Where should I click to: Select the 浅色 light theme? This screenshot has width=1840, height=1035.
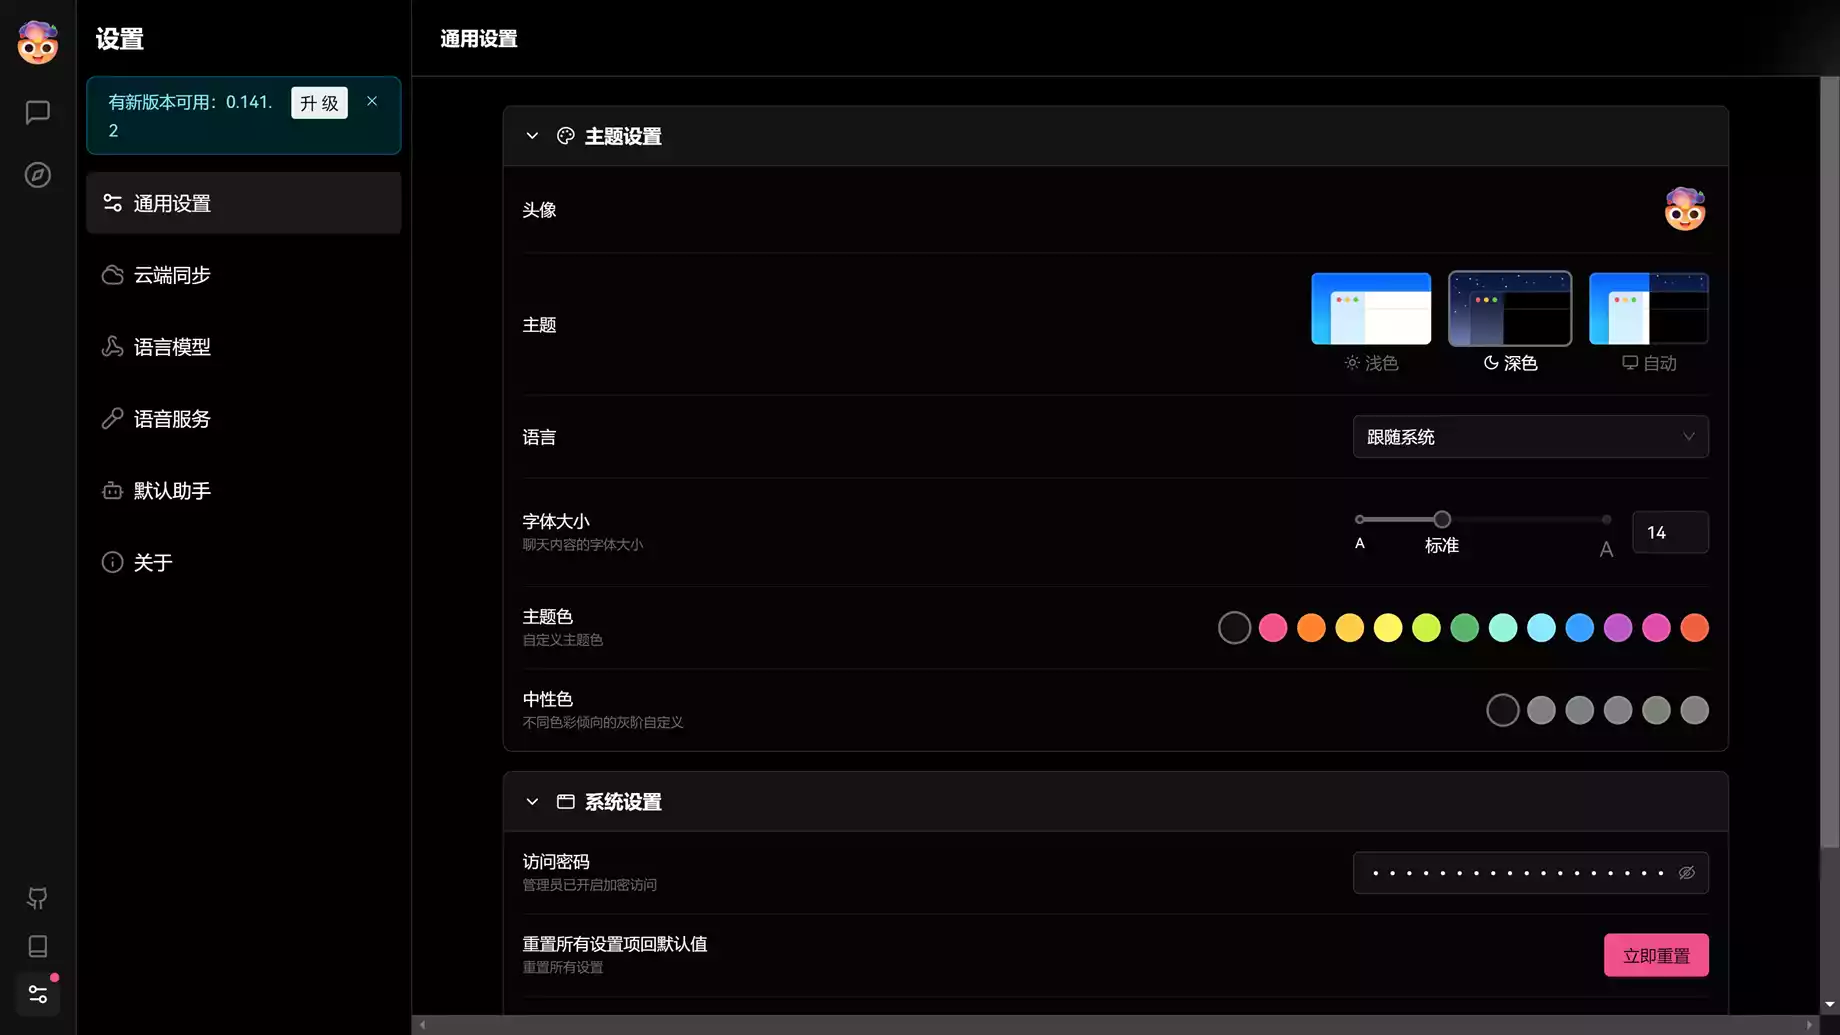point(1370,309)
